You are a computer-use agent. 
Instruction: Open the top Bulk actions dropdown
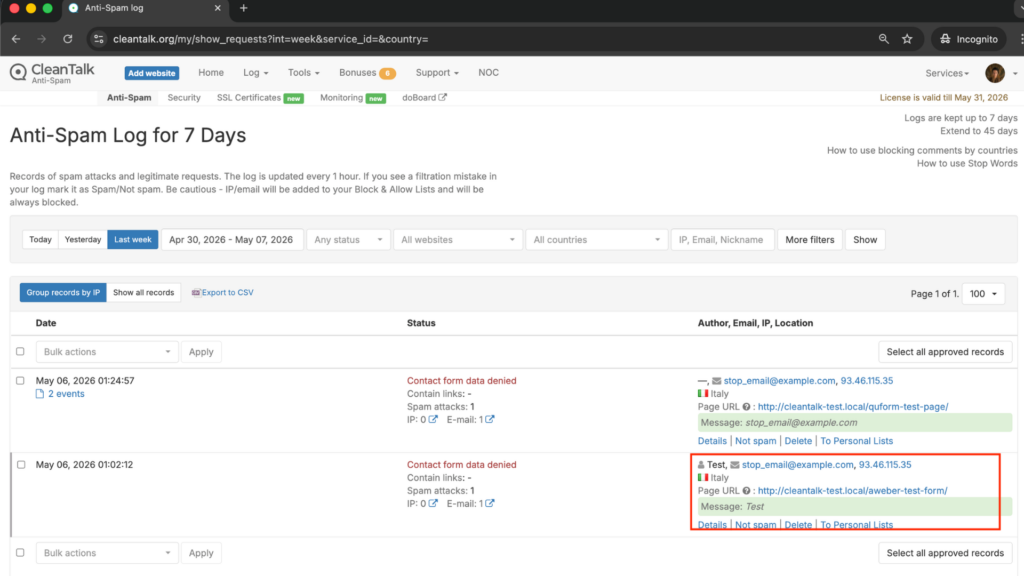106,352
